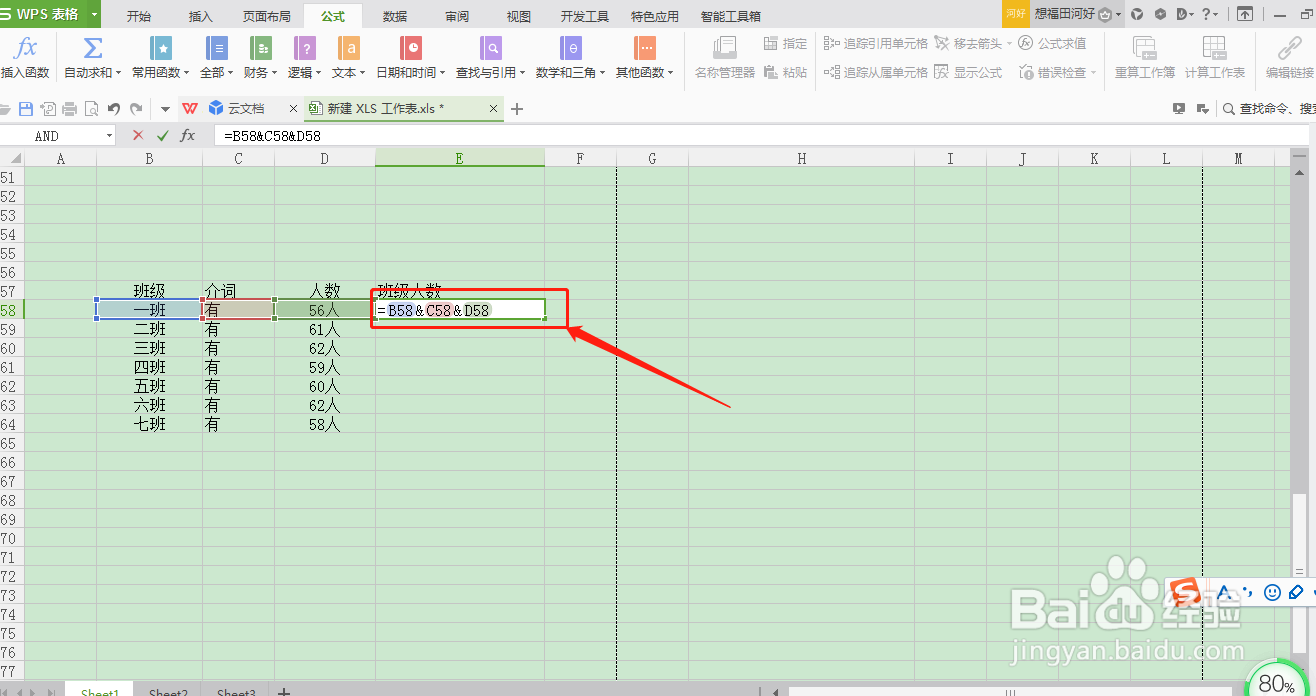The image size is (1316, 696).
Task: Click the 查找命令 search box
Action: (x=1268, y=109)
